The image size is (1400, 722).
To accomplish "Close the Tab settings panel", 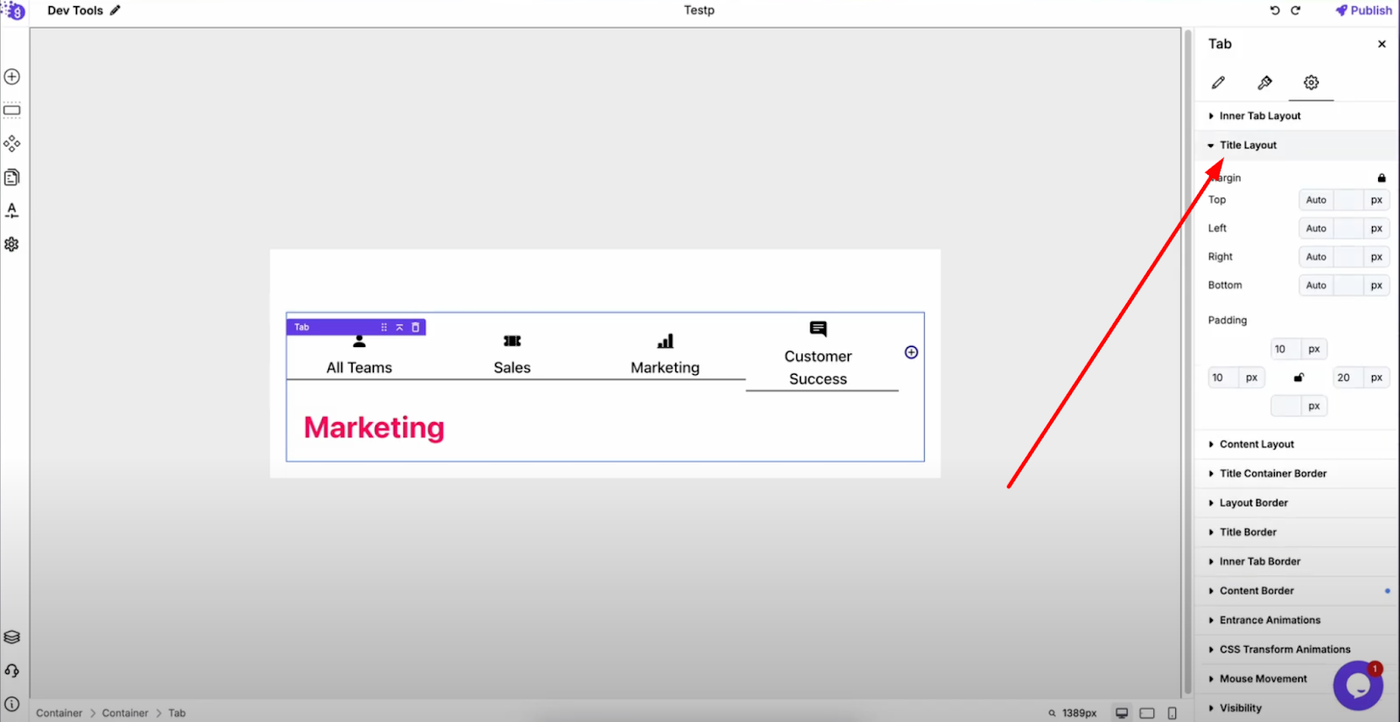I will (x=1382, y=44).
